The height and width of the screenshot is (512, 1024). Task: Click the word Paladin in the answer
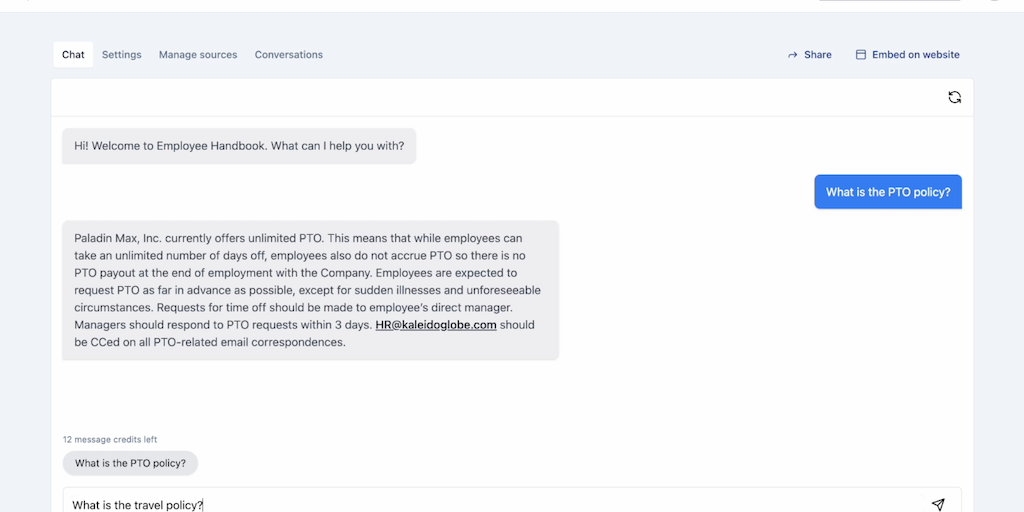[x=95, y=238]
